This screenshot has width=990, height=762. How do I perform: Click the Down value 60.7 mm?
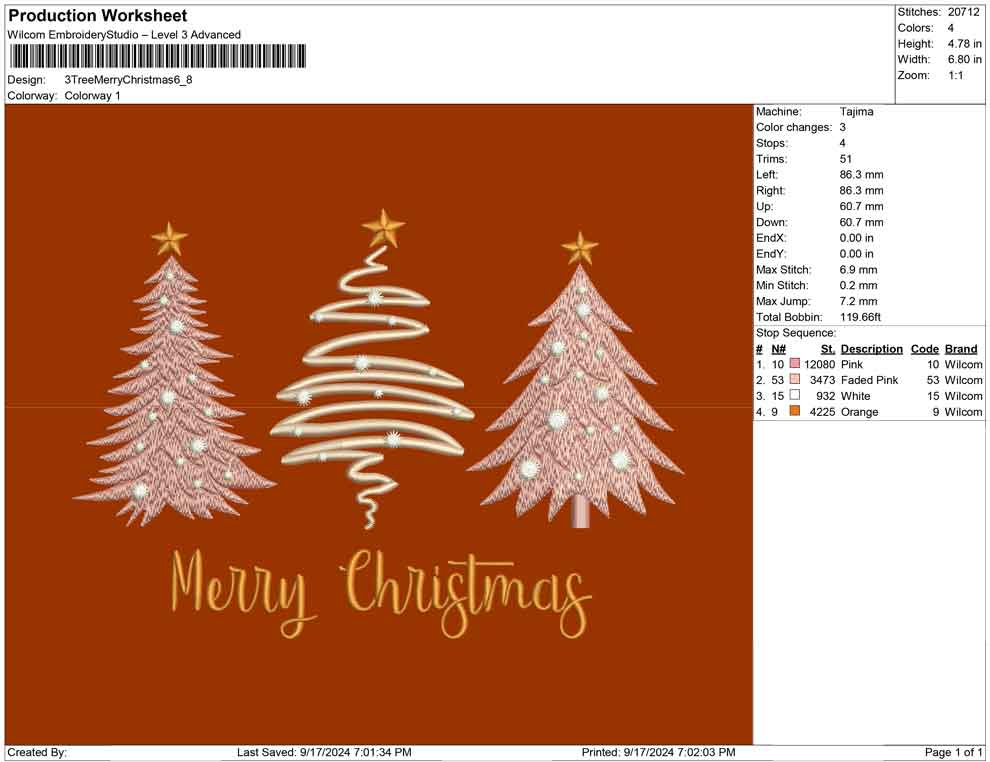(861, 222)
